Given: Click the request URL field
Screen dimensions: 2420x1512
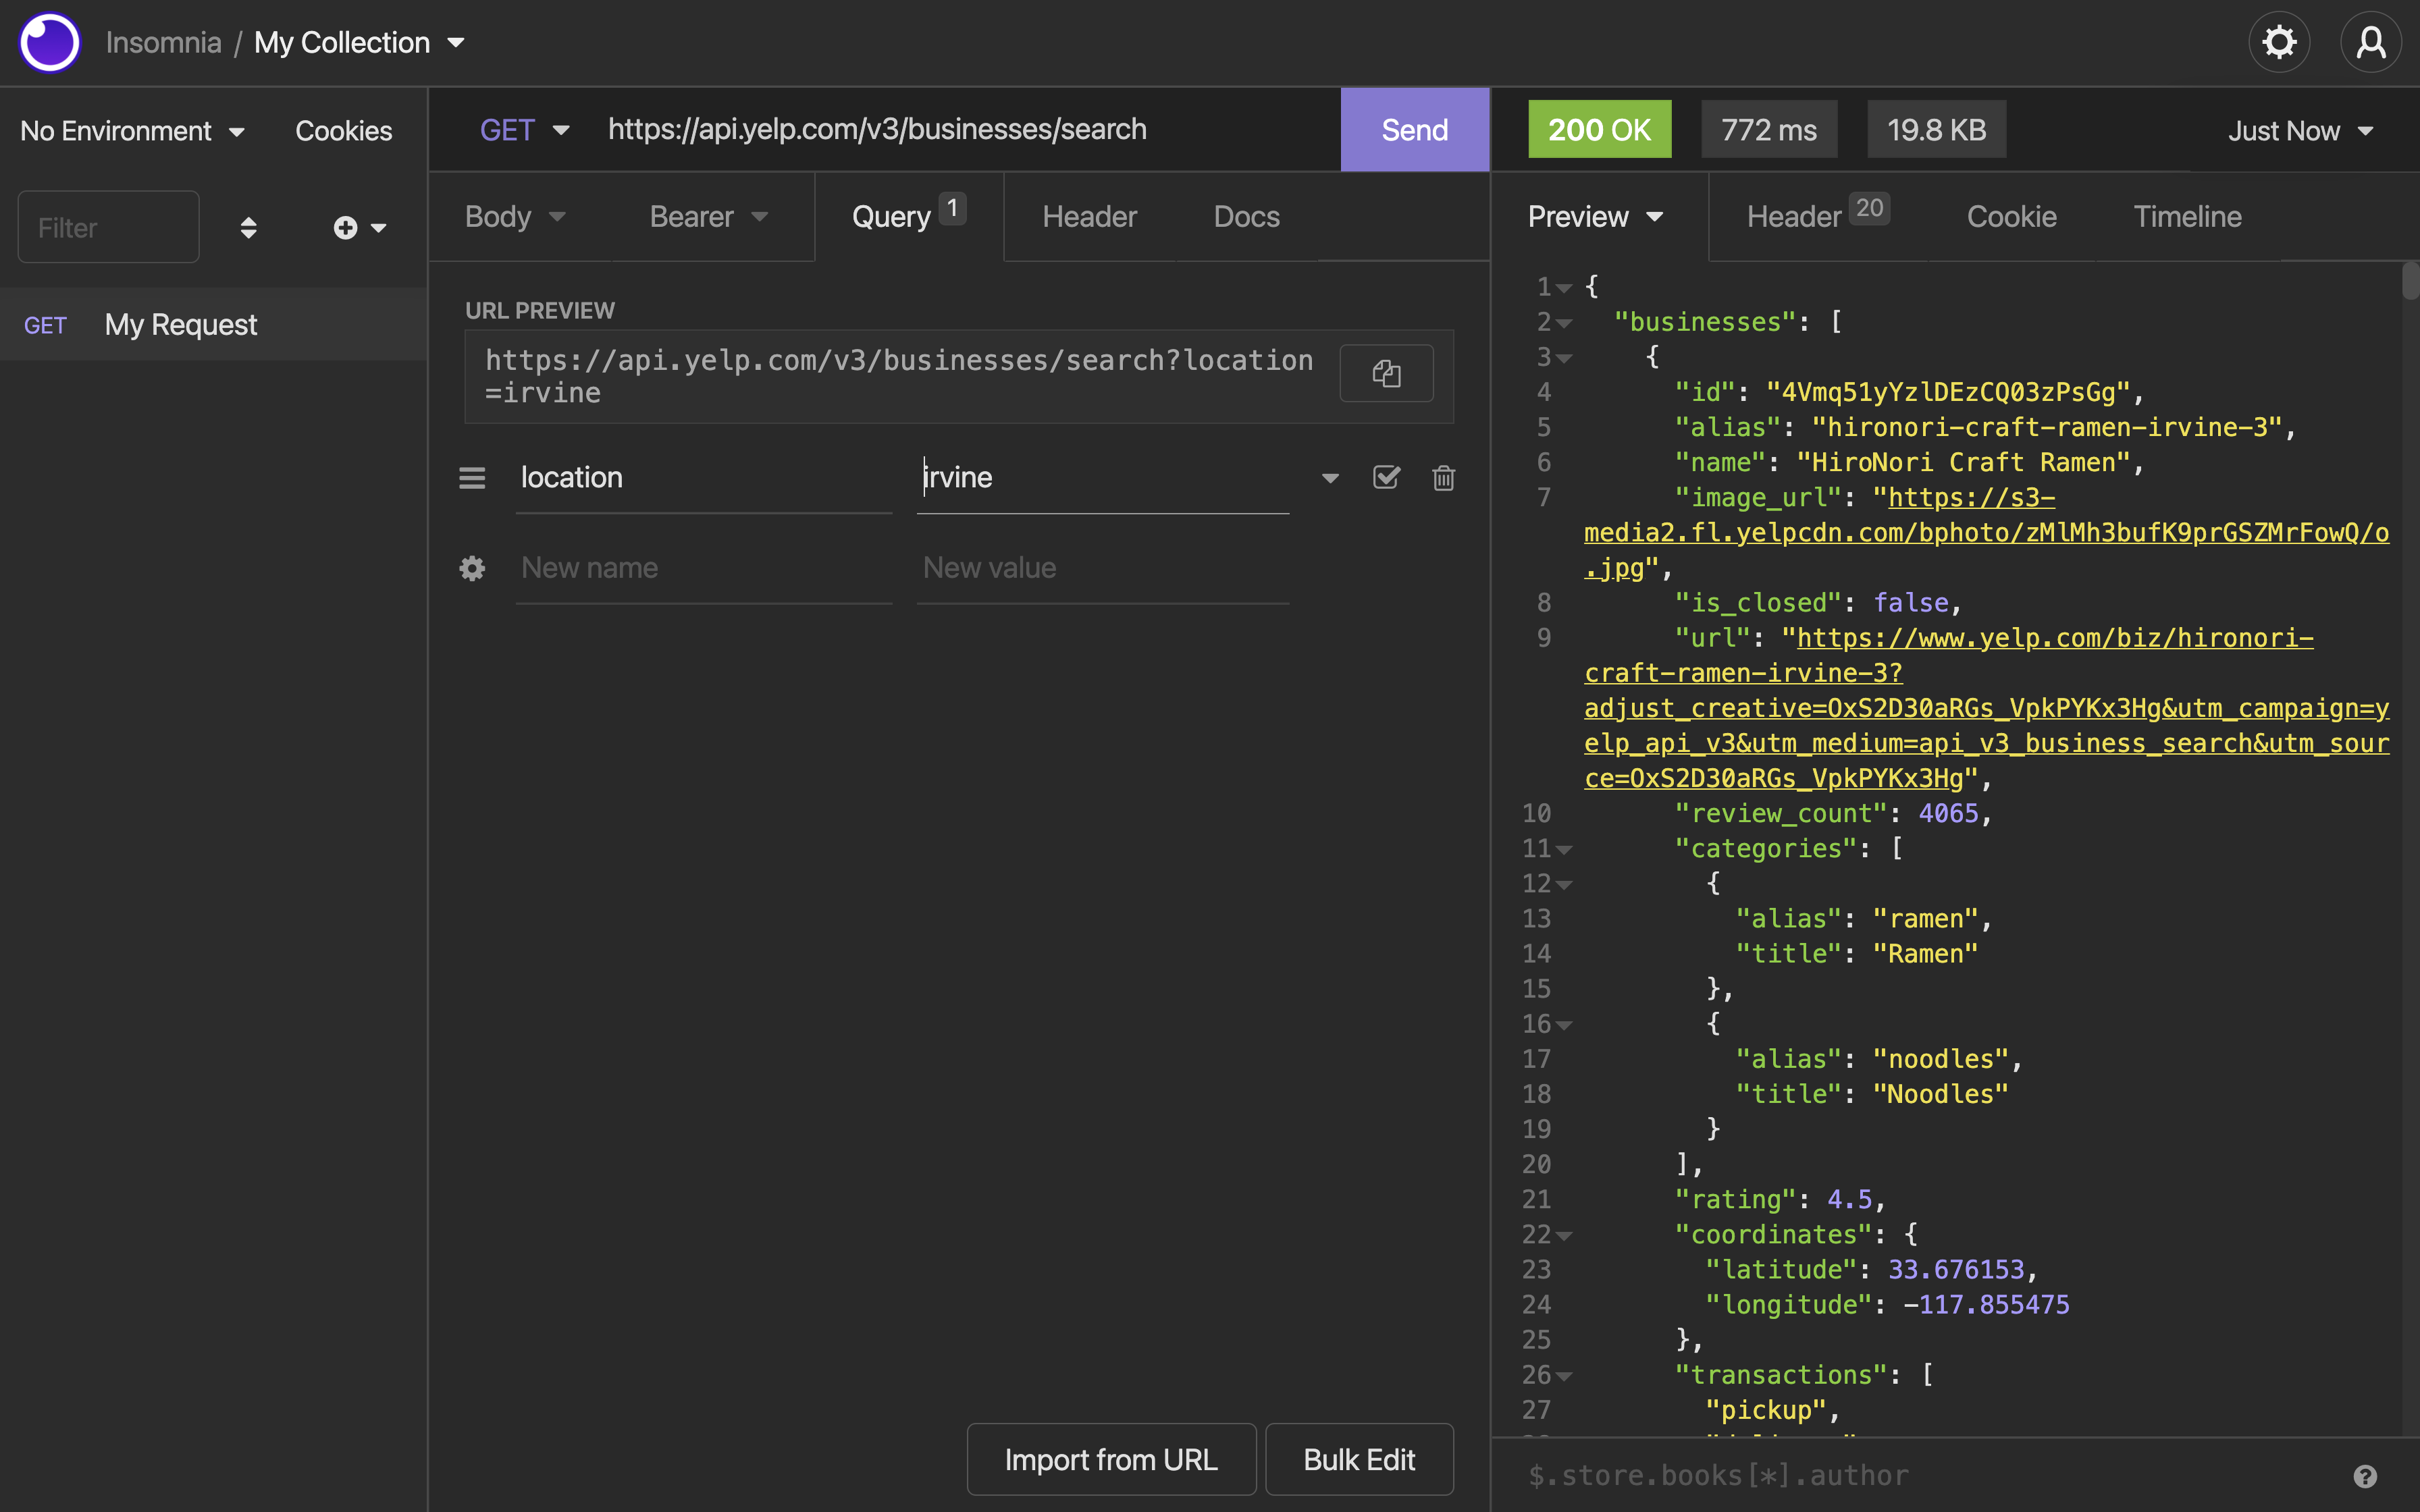Looking at the screenshot, I should [x=965, y=130].
